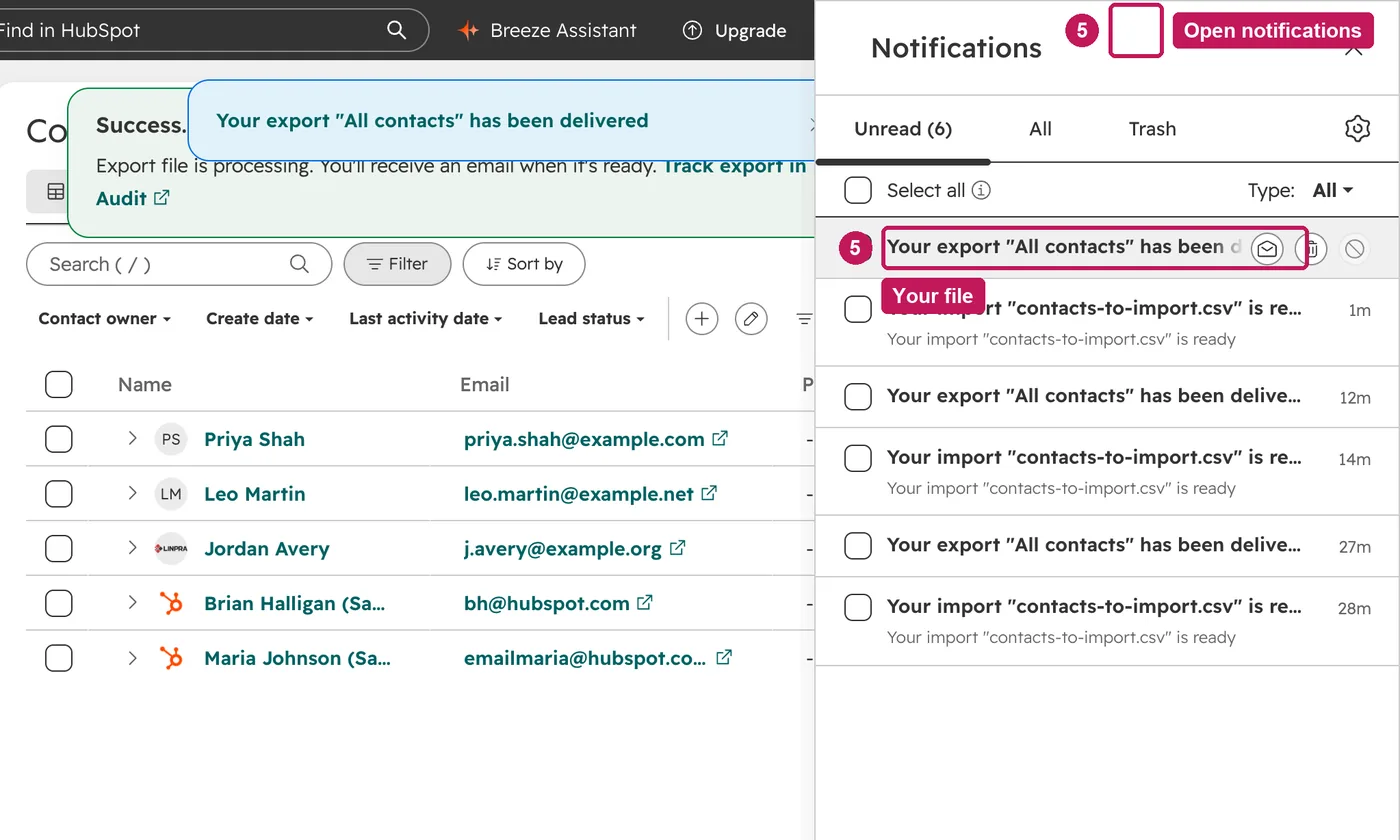This screenshot has width=1400, height=840.
Task: Open external link icon beside j.avery@example.org
Action: coord(677,548)
